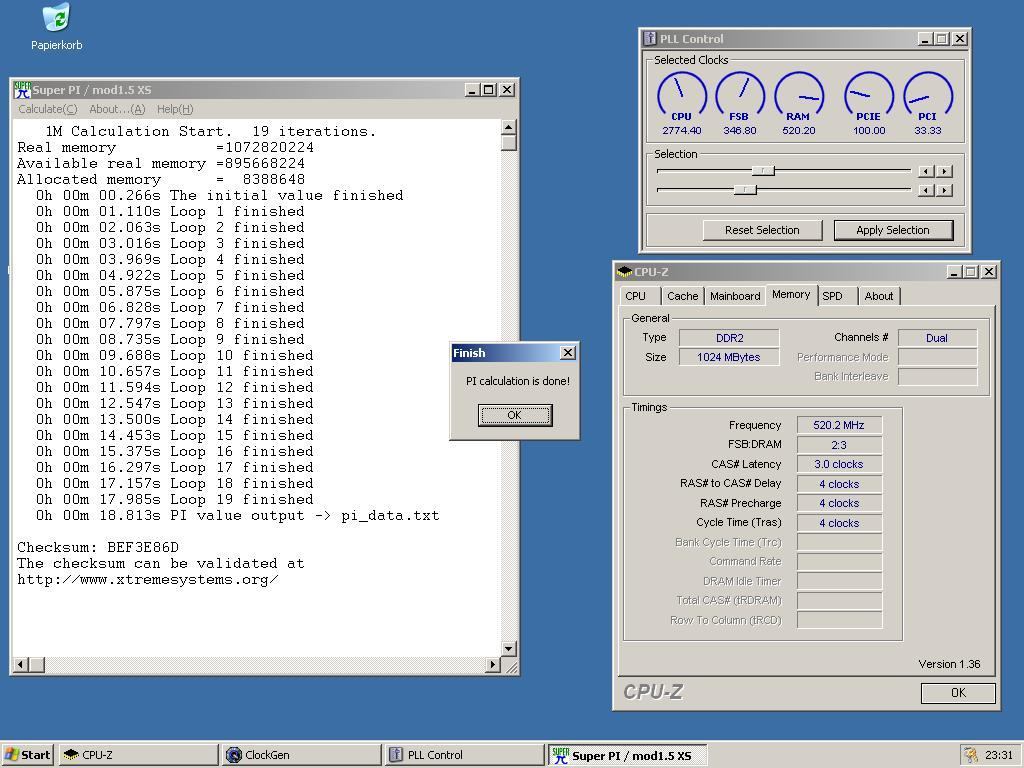Click the lower Selection slider thumb
The image size is (1024, 768).
point(745,190)
